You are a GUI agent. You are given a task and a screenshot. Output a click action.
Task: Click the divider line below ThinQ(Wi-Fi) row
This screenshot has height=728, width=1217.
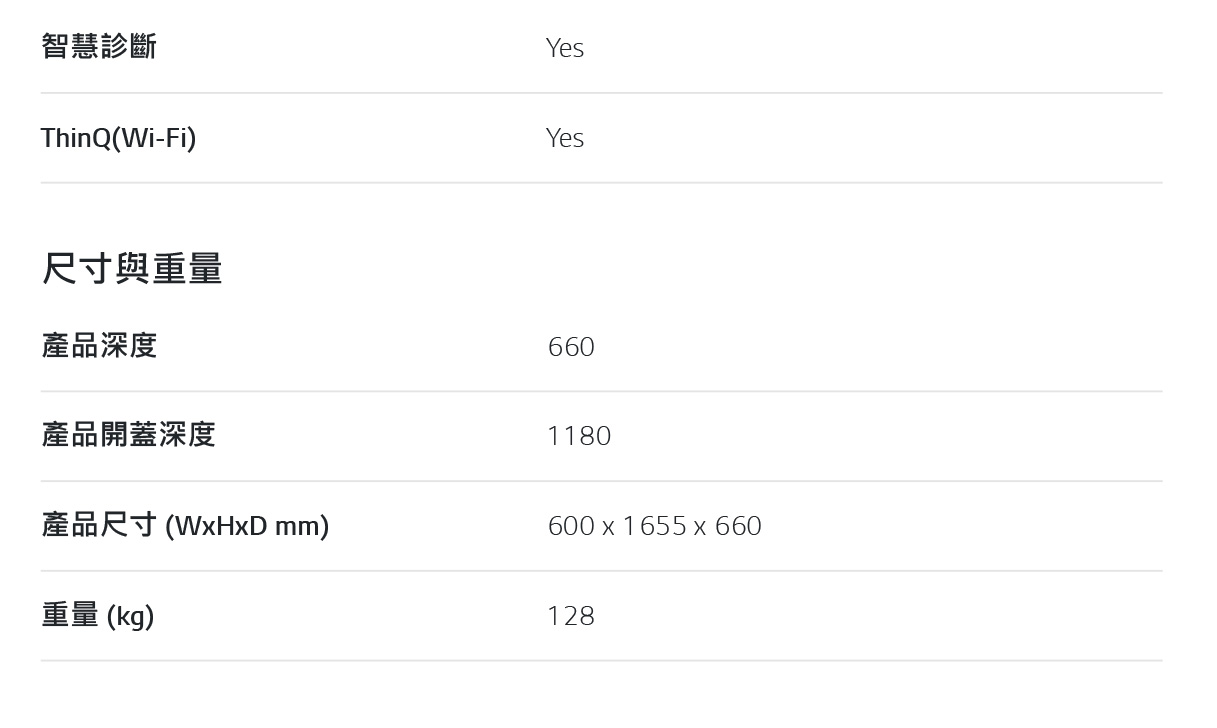[x=601, y=183]
